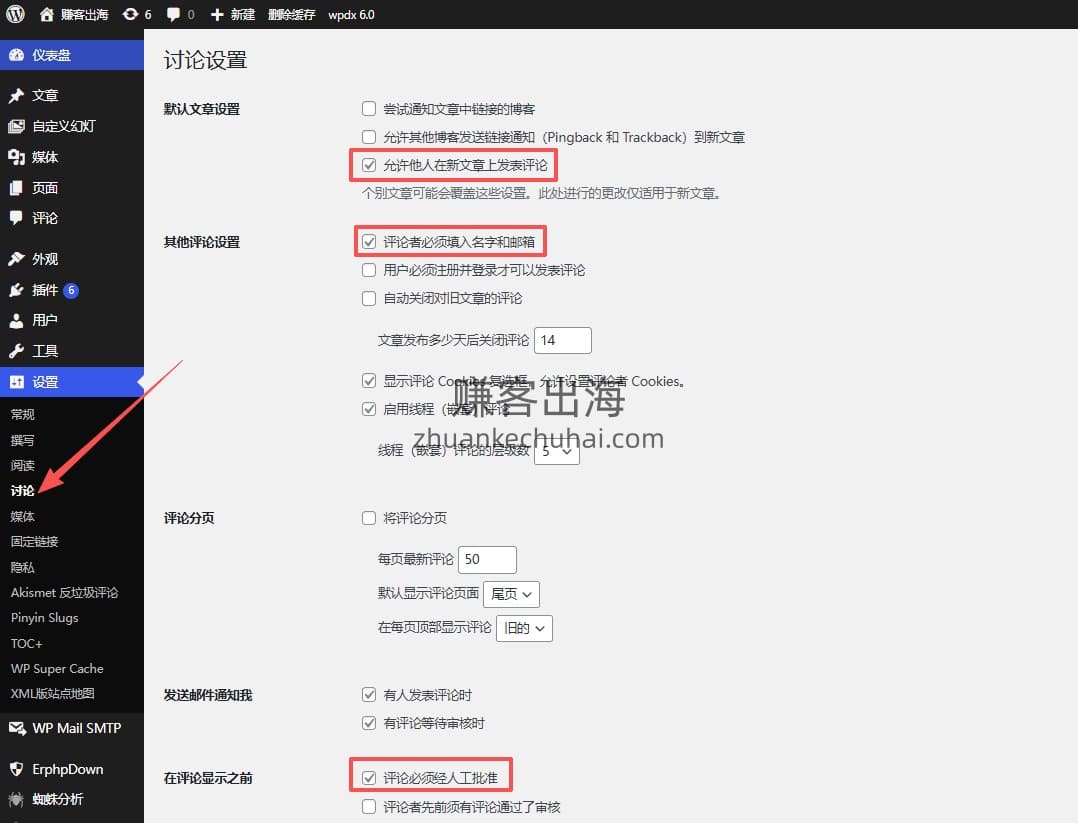Open the 工具 wrench icon in sidebar
The image size is (1078, 823).
click(x=16, y=351)
